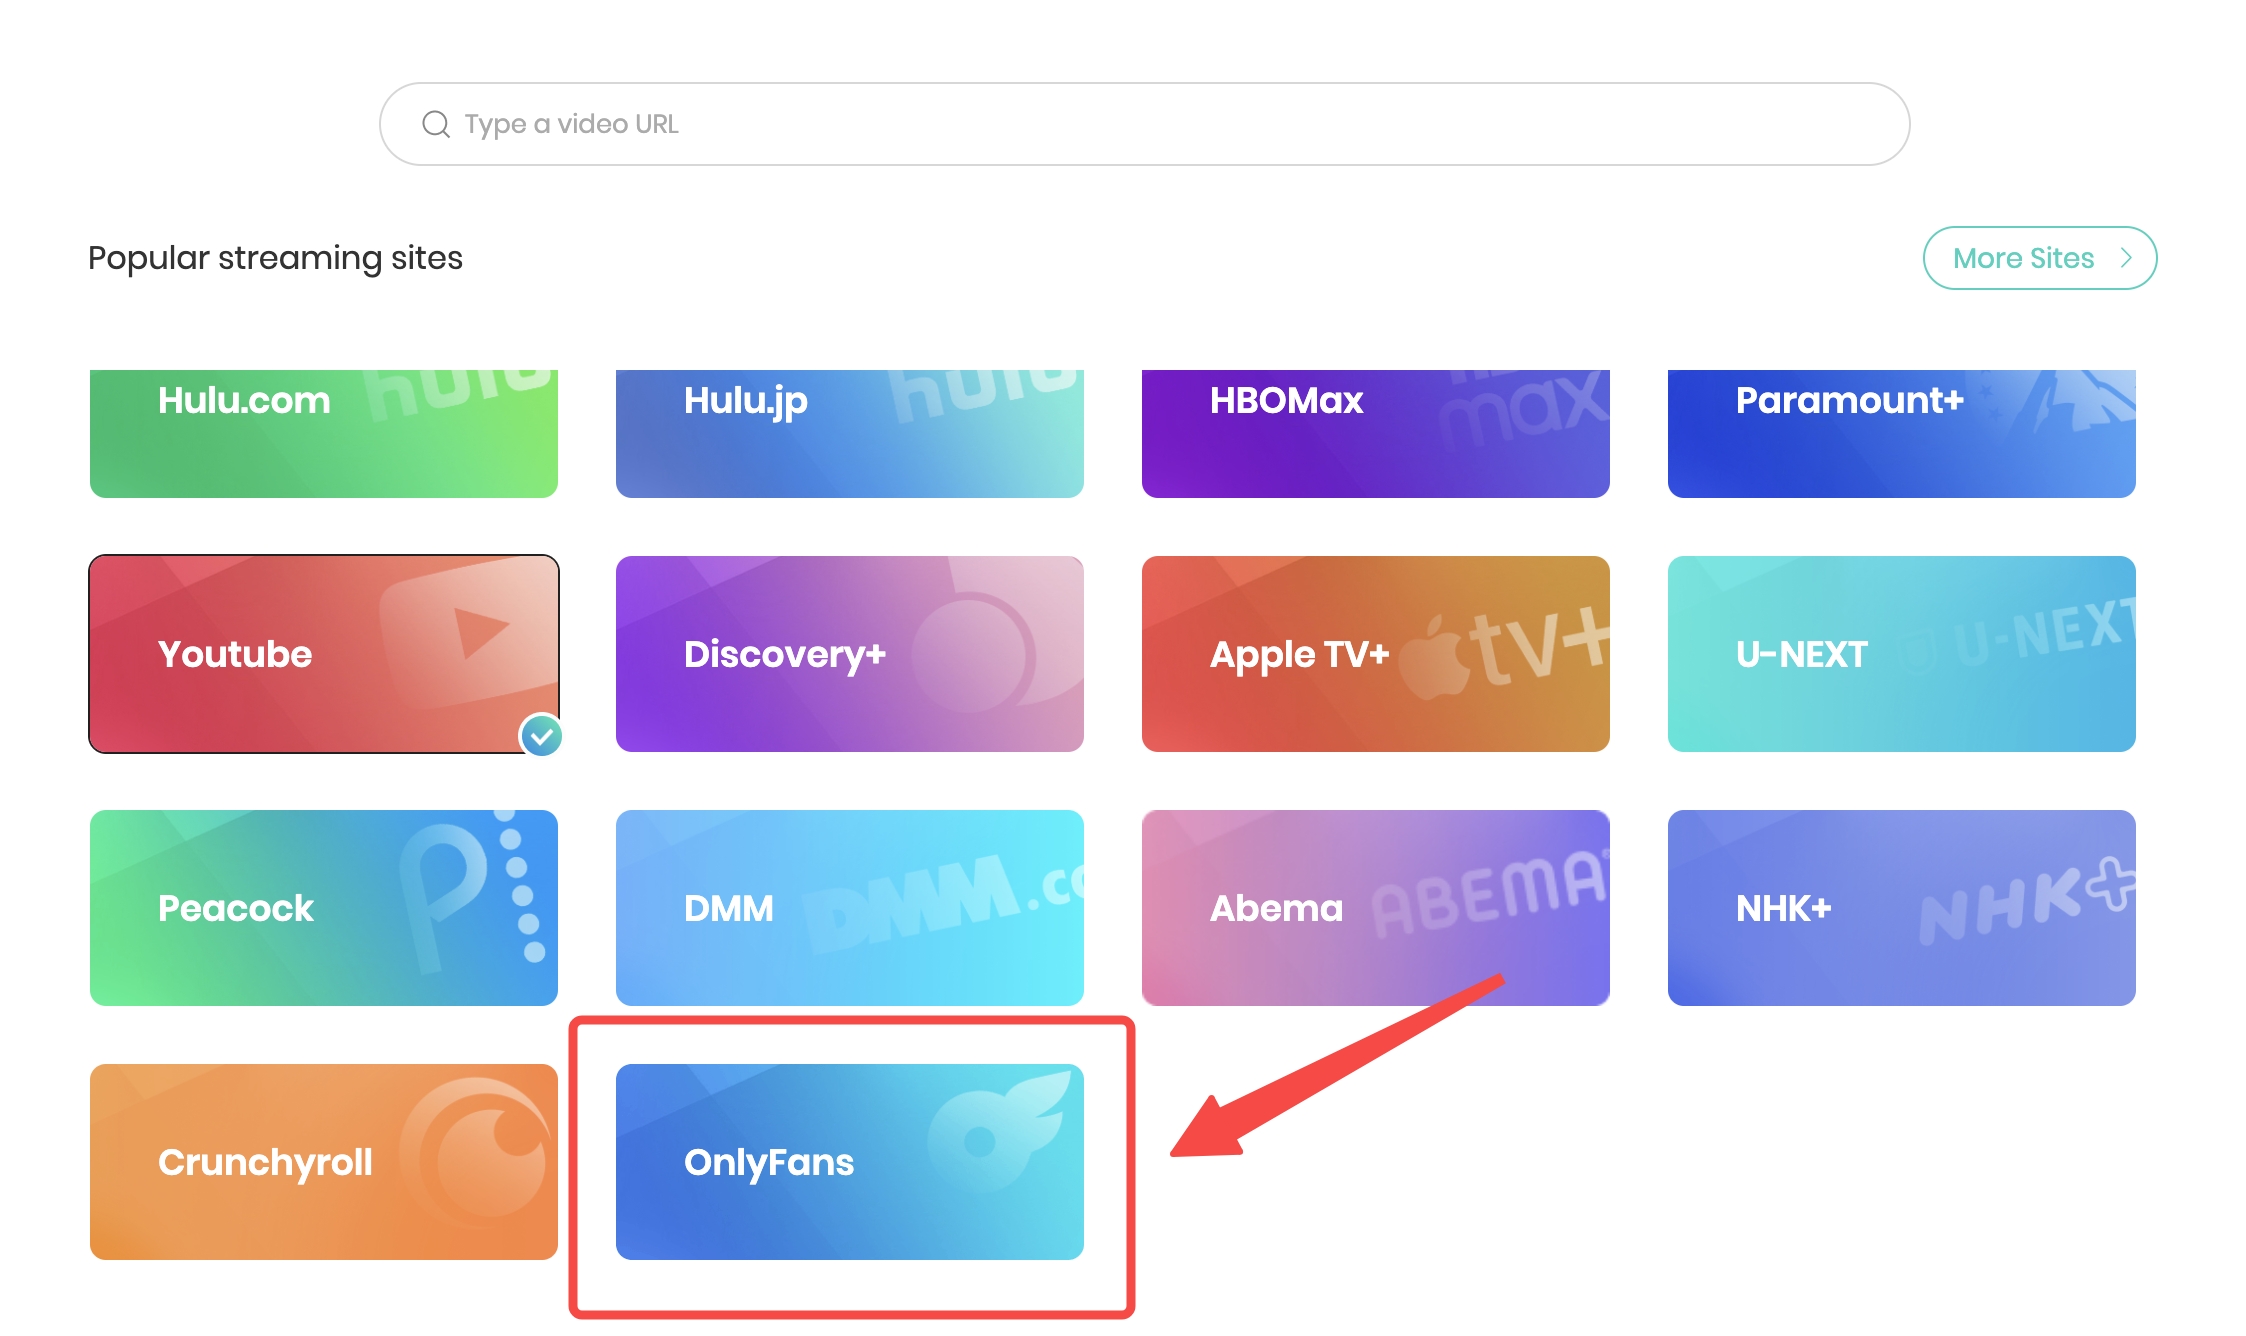Click the Peacock logo icon
Image resolution: width=2246 pixels, height=1336 pixels.
tap(472, 890)
